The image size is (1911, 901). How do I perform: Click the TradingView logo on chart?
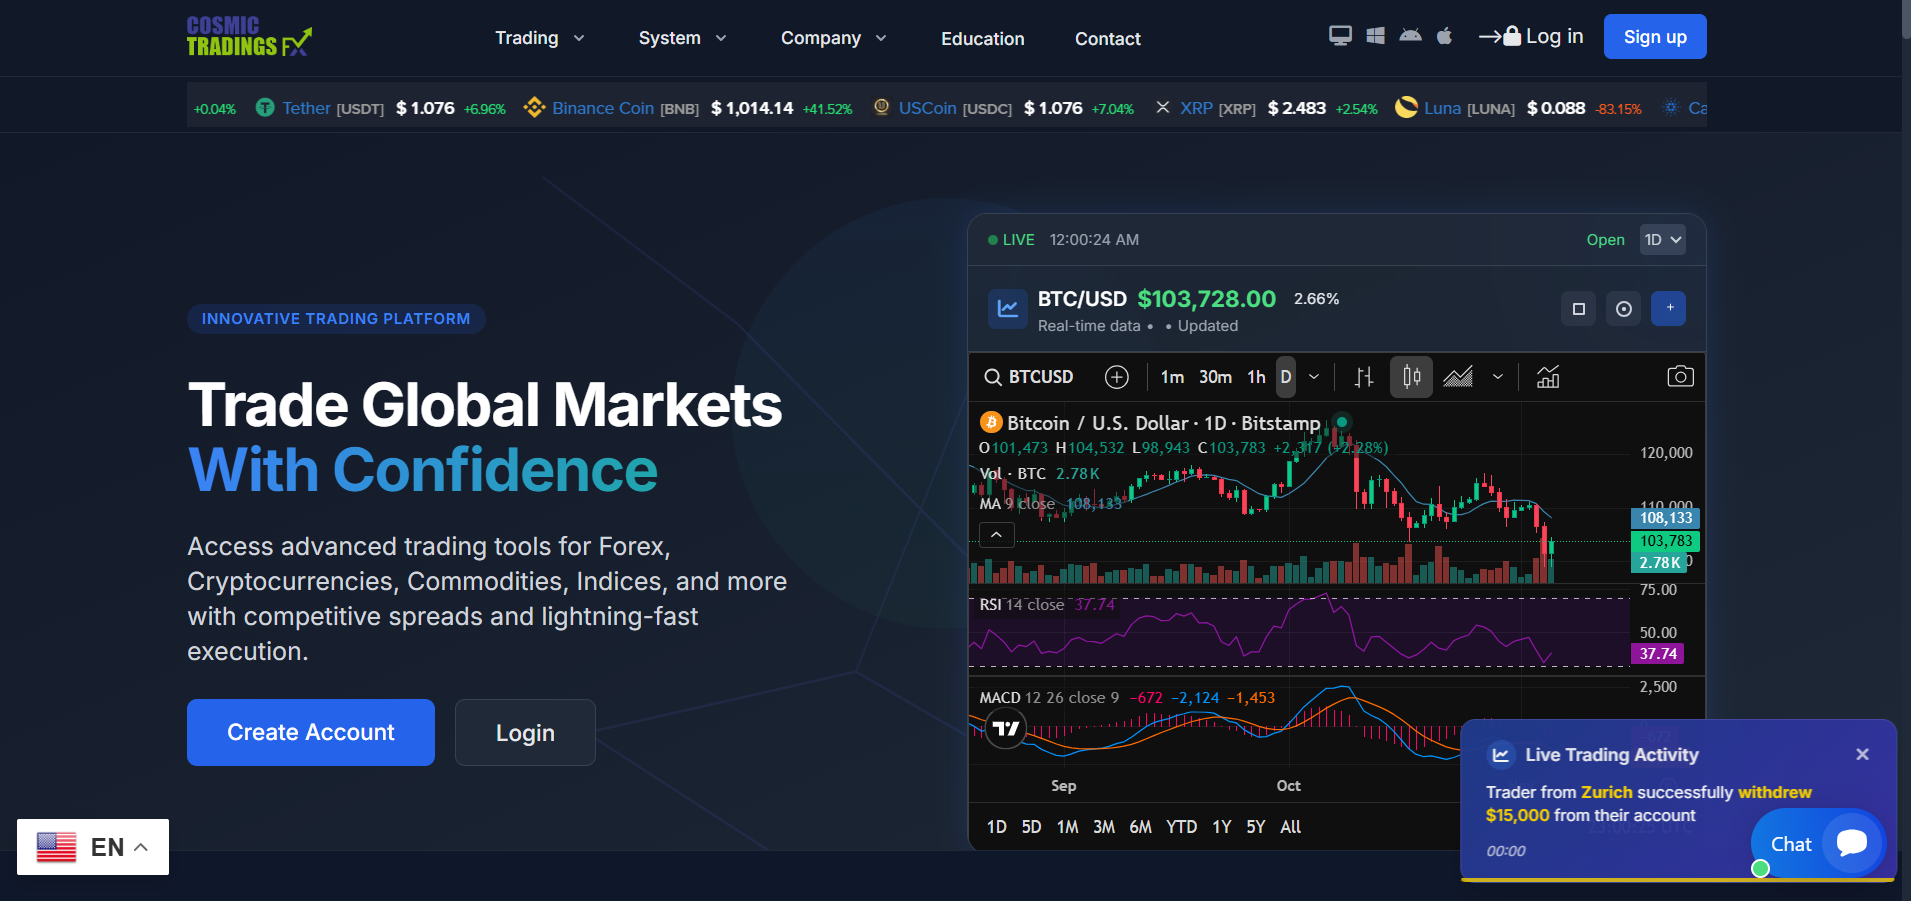[x=1006, y=728]
